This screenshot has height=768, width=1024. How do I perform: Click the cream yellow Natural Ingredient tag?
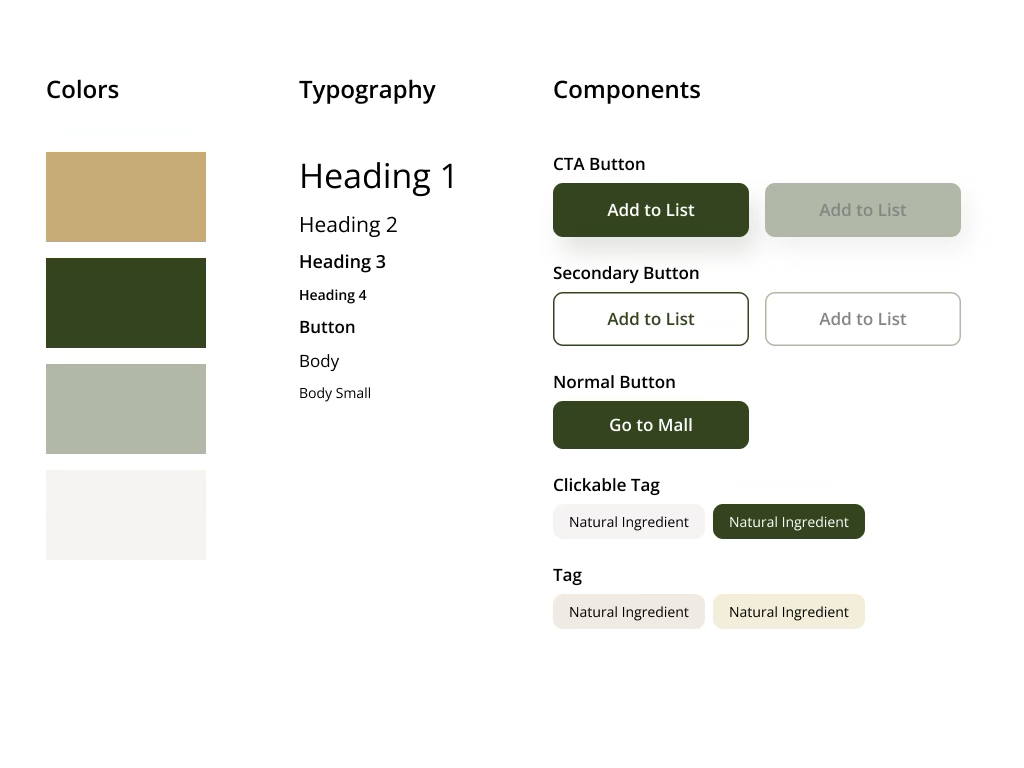click(x=788, y=612)
